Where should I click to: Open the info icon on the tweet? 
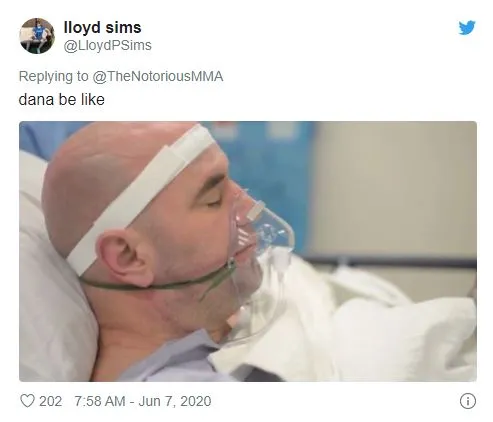pos(467,401)
